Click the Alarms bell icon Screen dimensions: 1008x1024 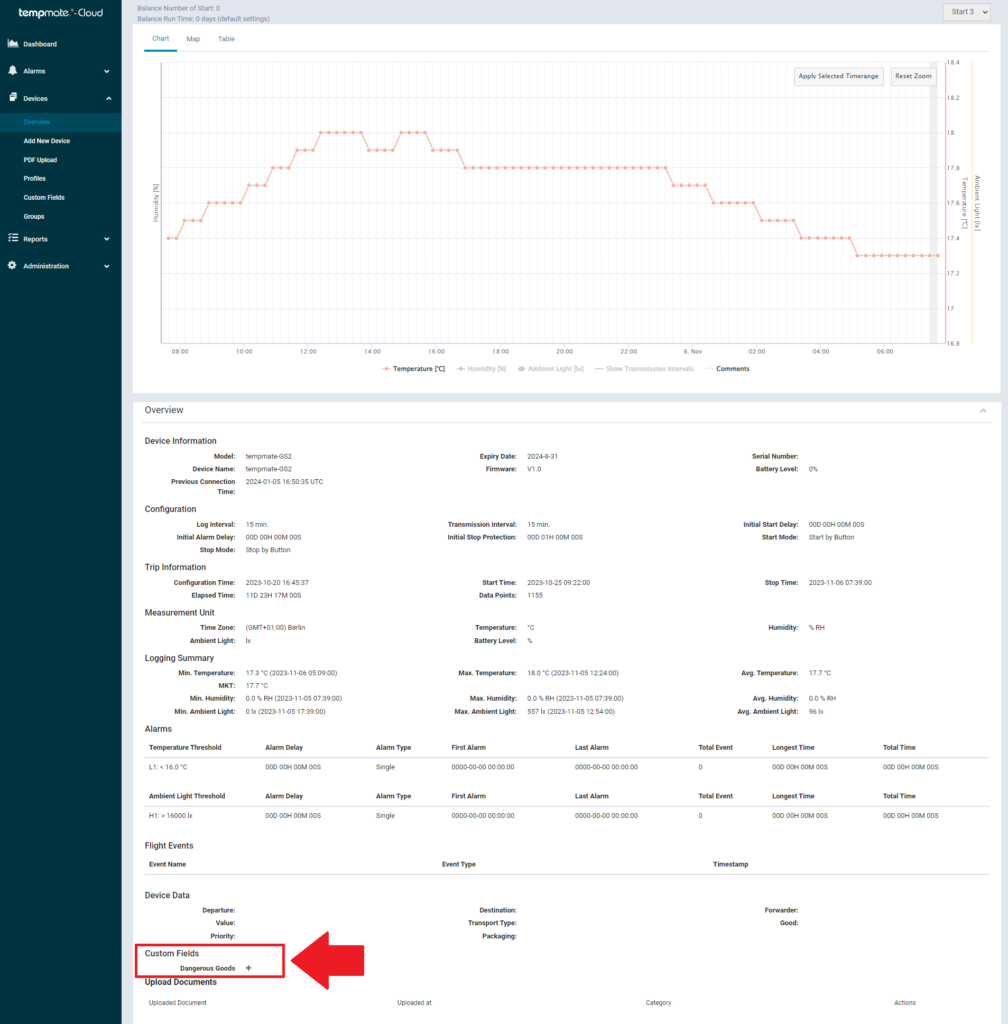12,71
